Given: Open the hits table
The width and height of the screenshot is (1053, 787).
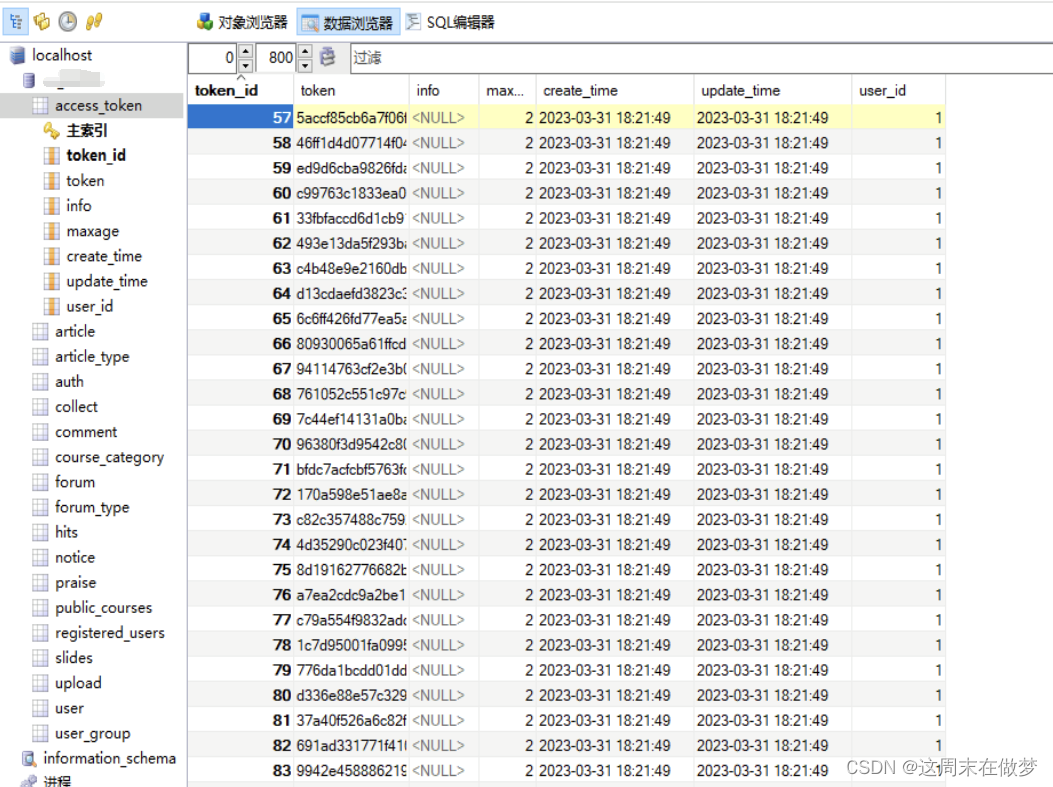Looking at the screenshot, I should coord(66,532).
